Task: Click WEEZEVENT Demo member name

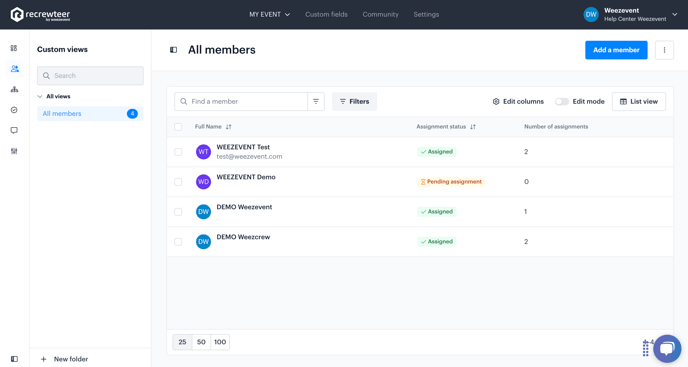Action: (246, 177)
